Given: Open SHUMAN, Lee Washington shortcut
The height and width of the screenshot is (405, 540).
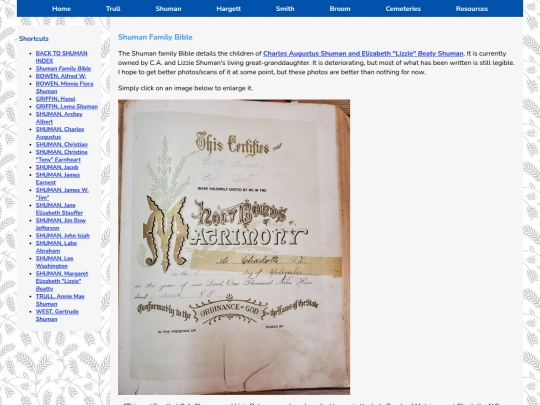Looking at the screenshot, I should click(54, 262).
